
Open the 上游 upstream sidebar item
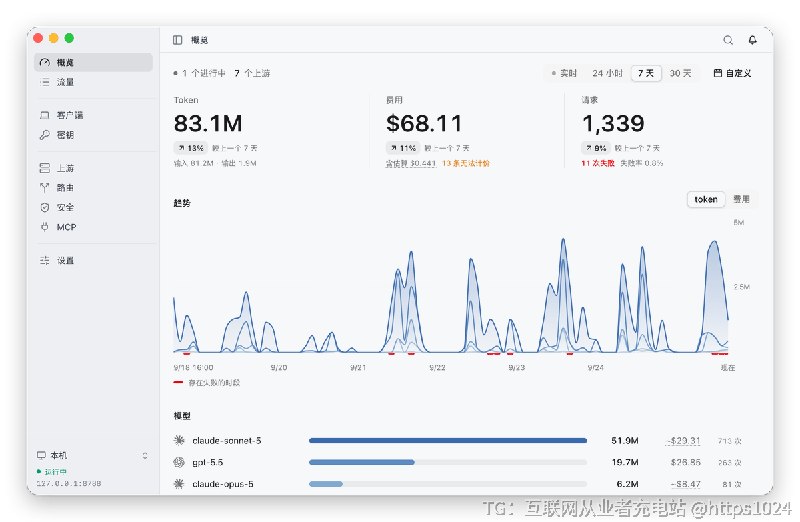click(x=93, y=168)
